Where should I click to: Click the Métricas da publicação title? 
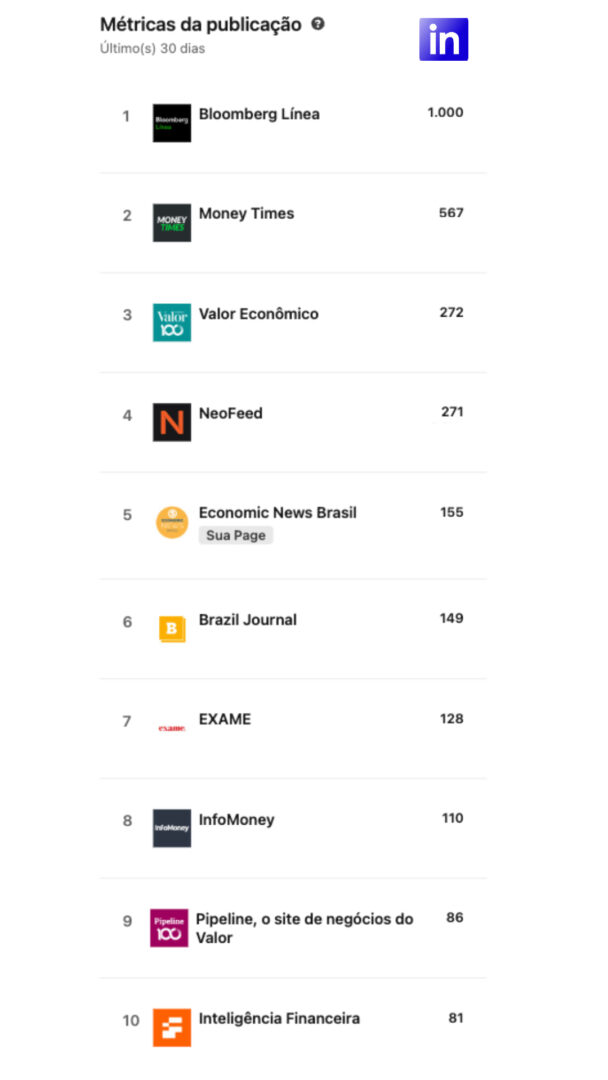tap(200, 24)
